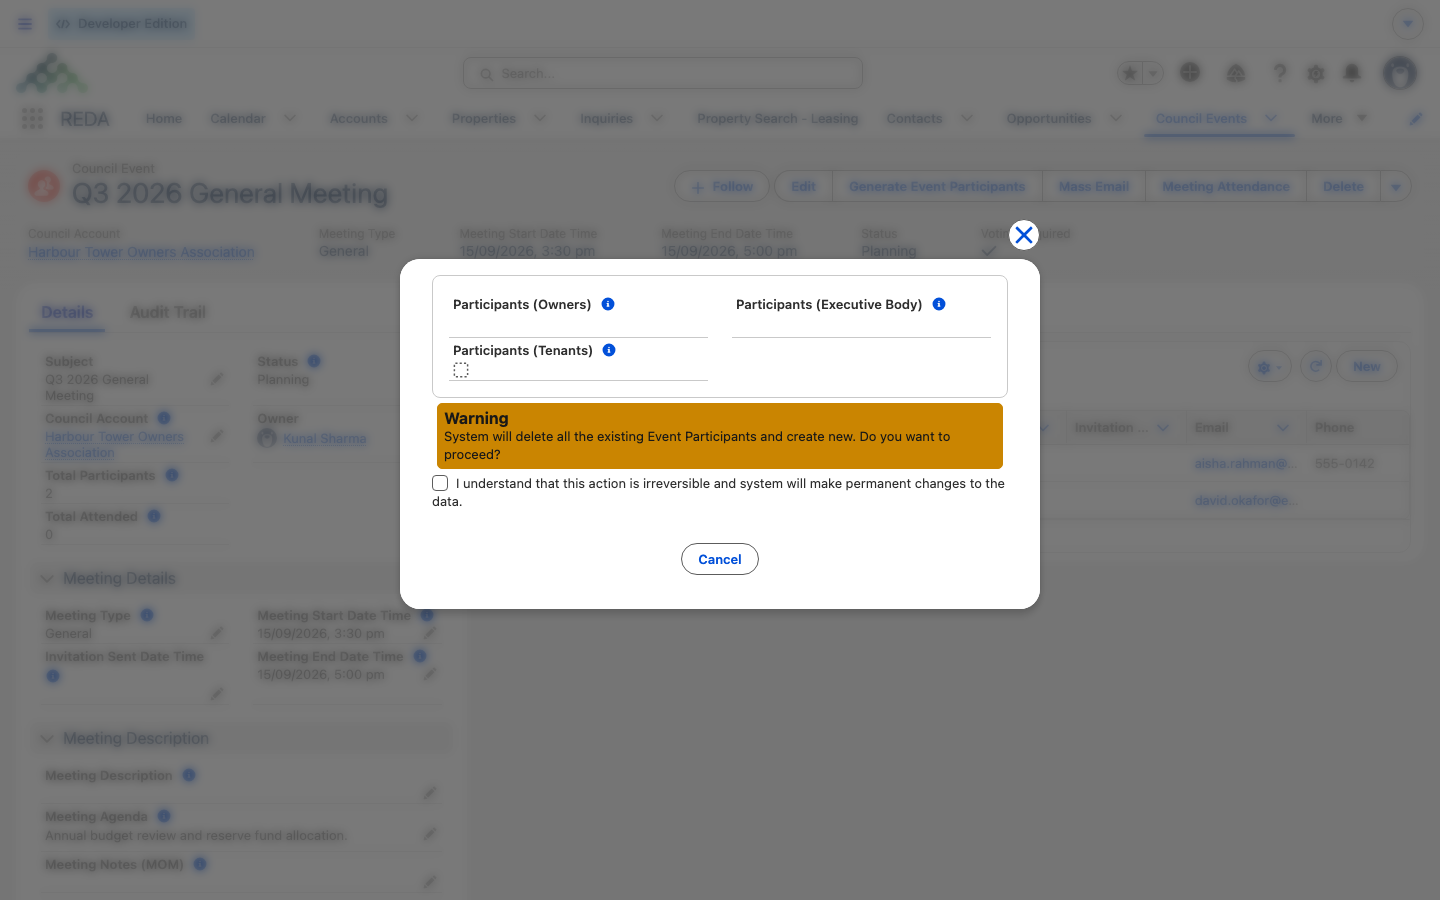
Task: Open the Developer Edition top-right dropdown
Action: pyautogui.click(x=1408, y=24)
